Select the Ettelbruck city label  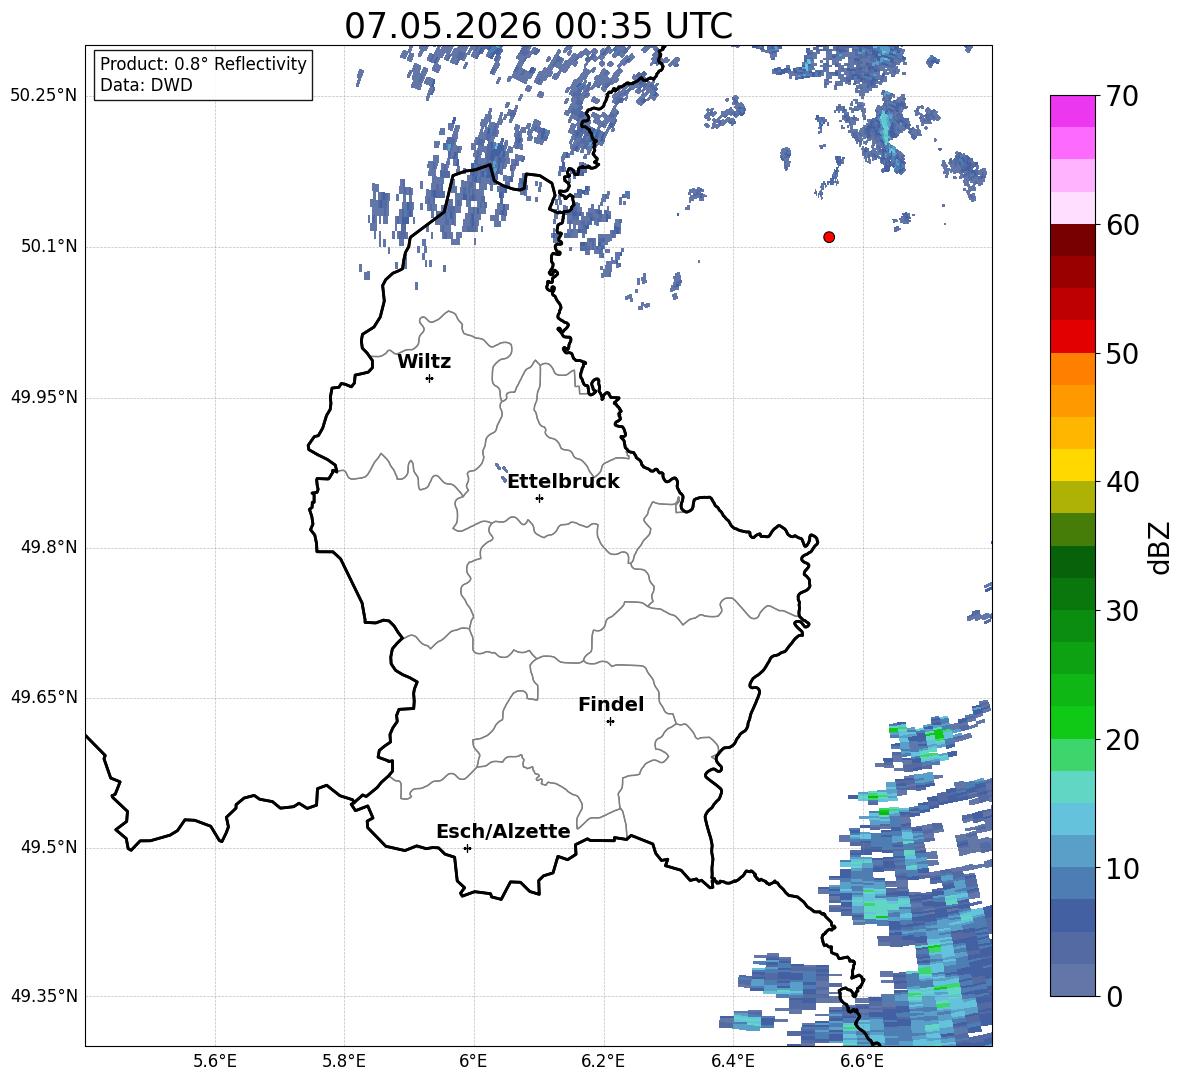[563, 482]
